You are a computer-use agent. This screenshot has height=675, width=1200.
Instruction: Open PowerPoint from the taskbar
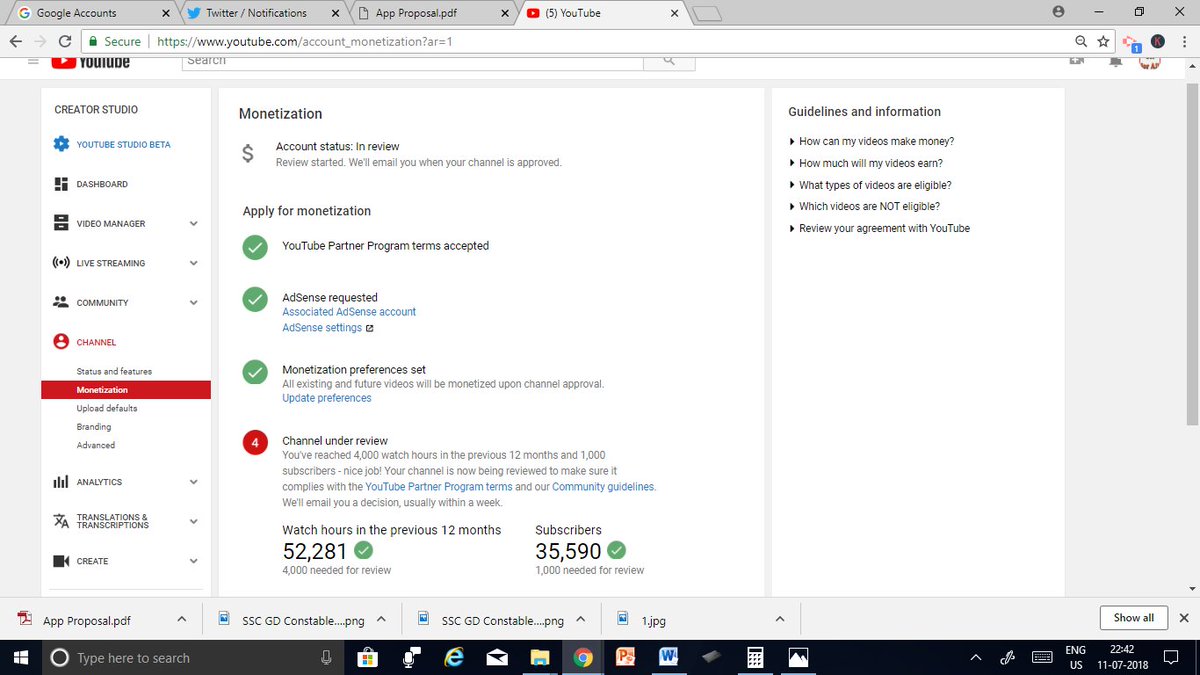pyautogui.click(x=626, y=657)
